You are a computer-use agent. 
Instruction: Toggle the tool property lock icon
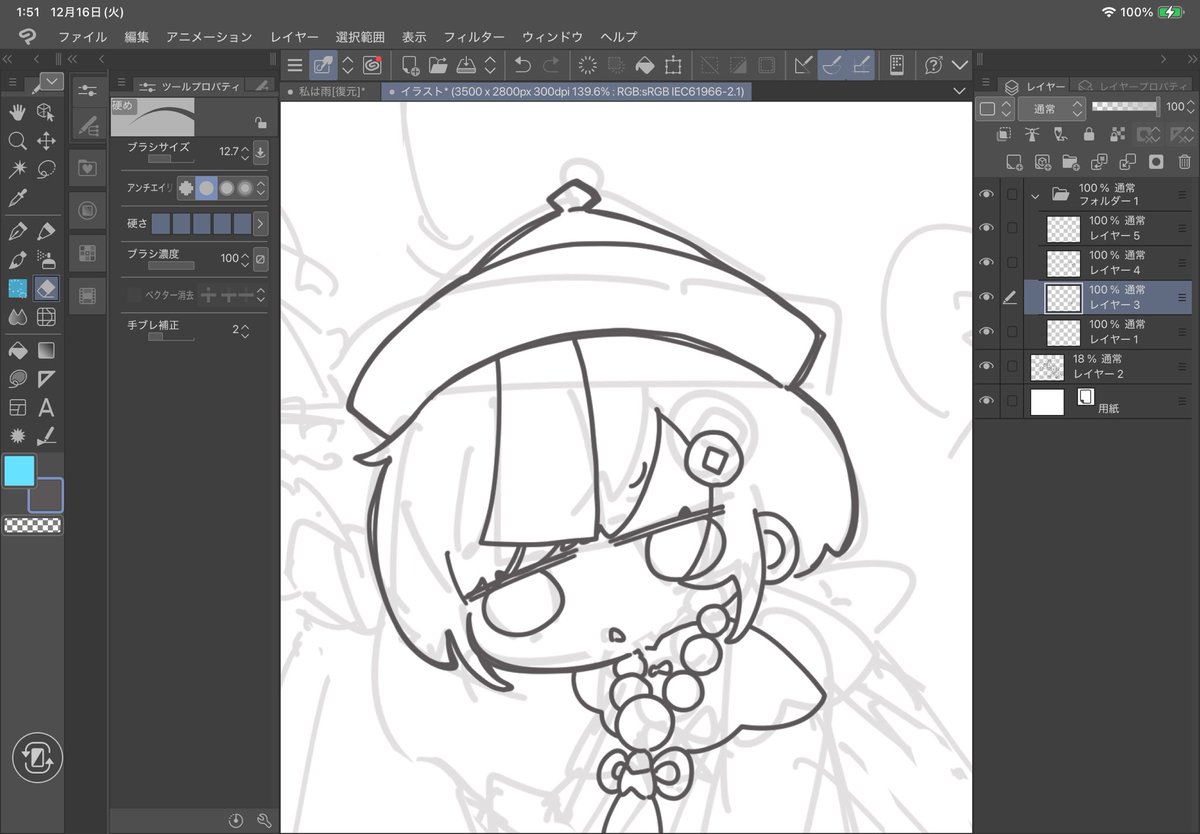pos(260,123)
